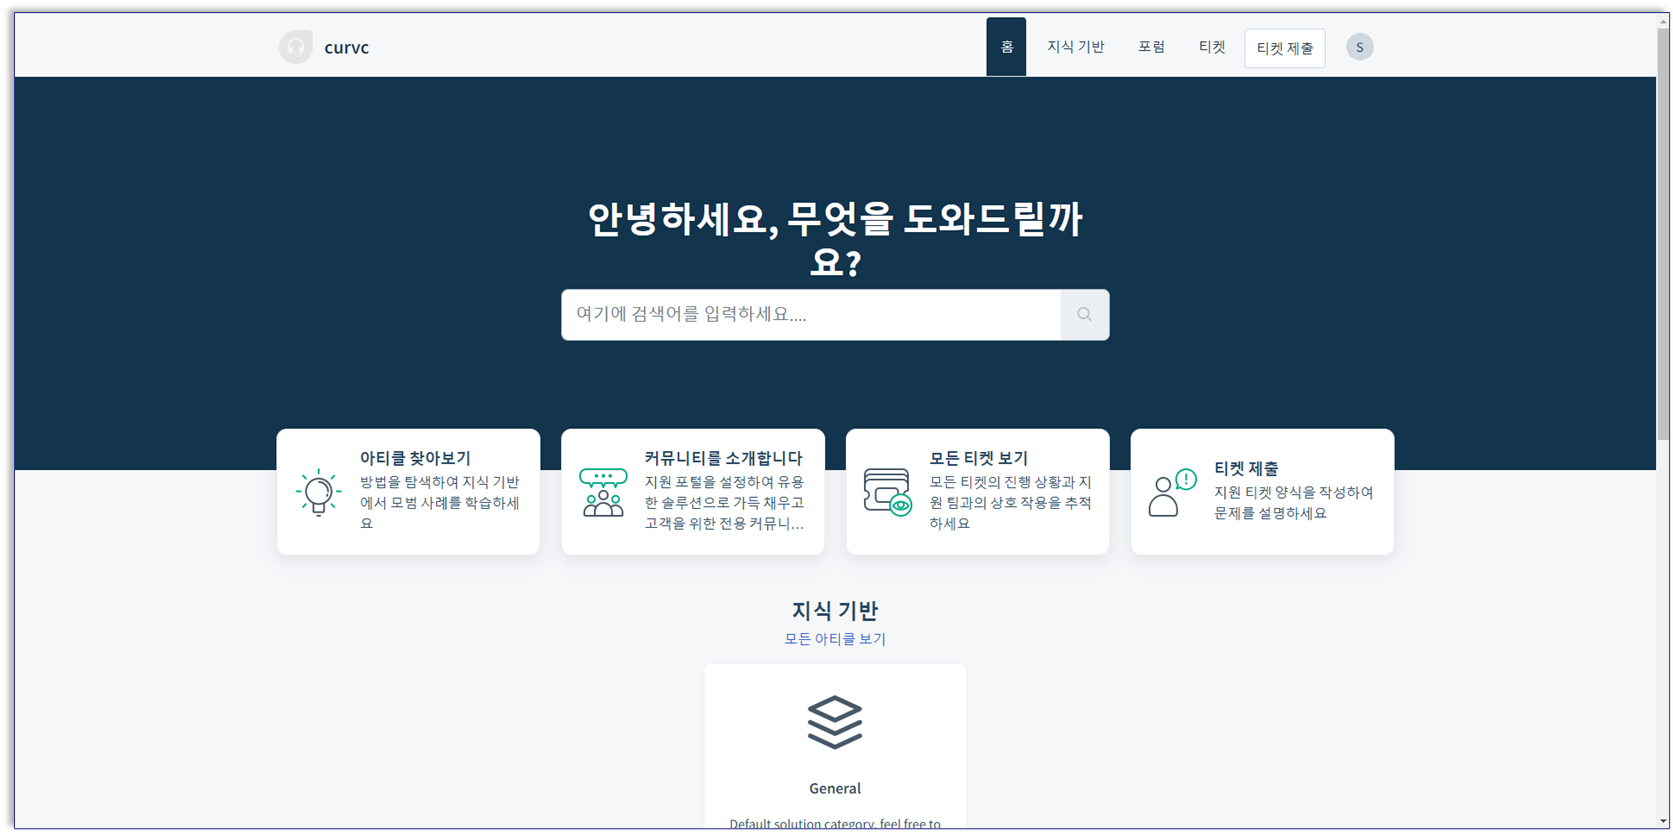The image size is (1673, 835).
Task: Click the curvc brand name link
Action: pos(346,47)
